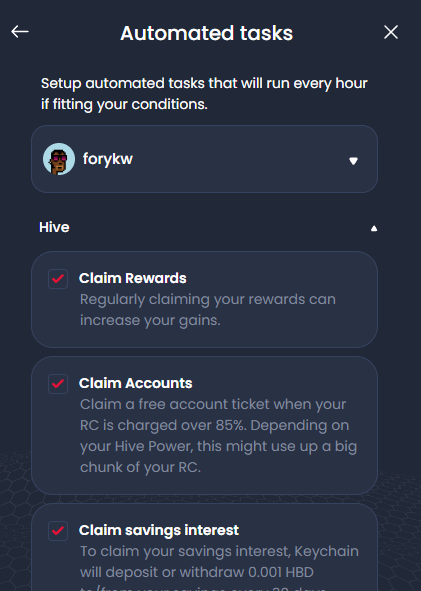Click the forykw profile avatar
Screen dimensions: 421x591
tap(59, 159)
